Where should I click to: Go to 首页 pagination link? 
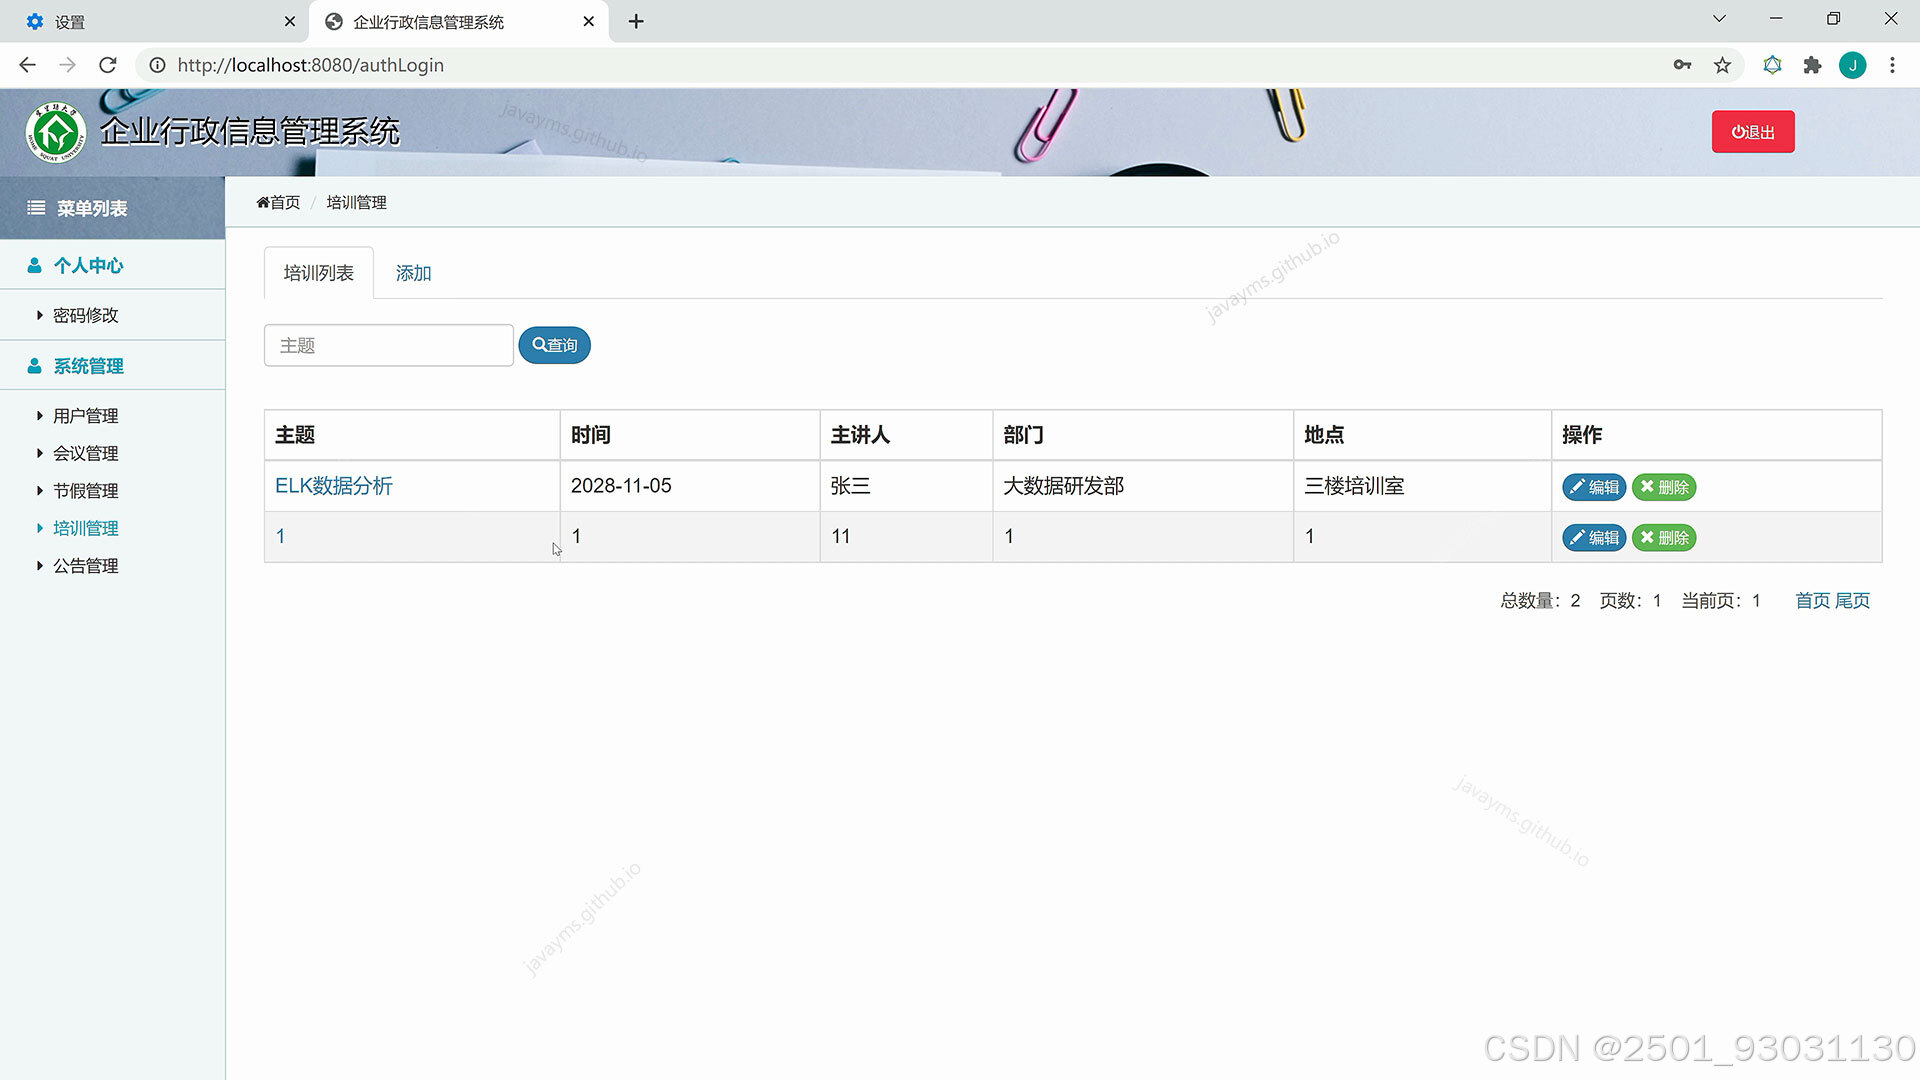click(1812, 600)
